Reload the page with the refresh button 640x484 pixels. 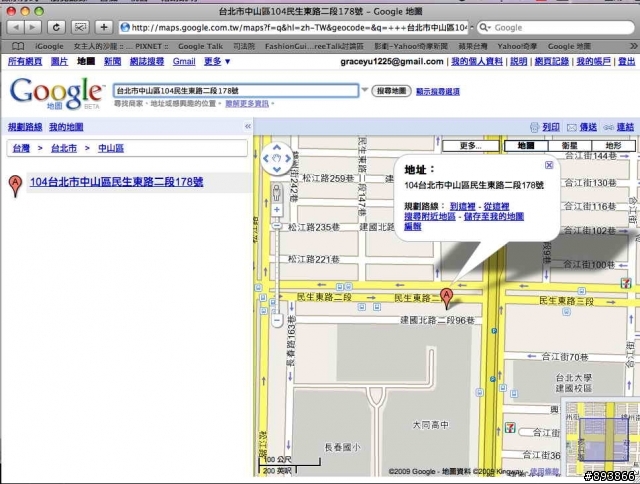pos(56,27)
